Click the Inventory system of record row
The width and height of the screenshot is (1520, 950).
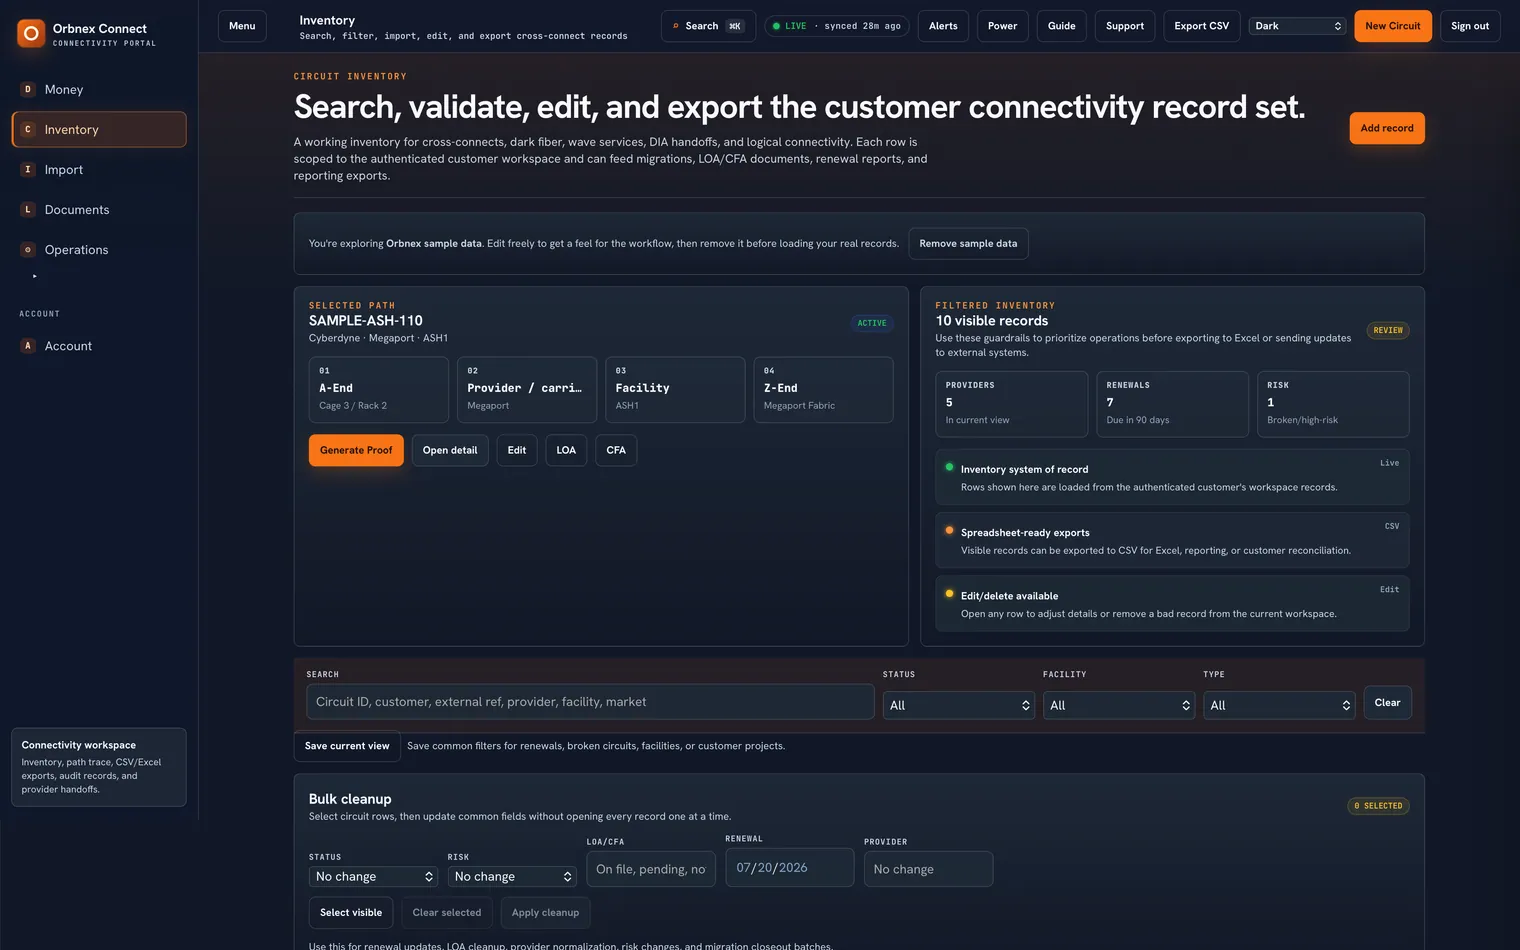1172,477
